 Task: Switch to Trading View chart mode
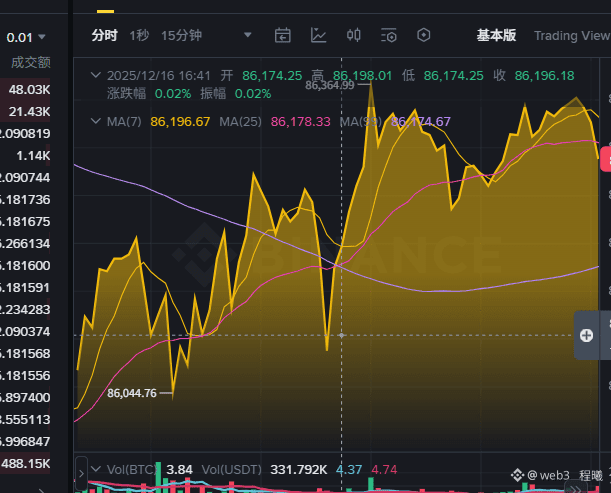click(x=572, y=35)
